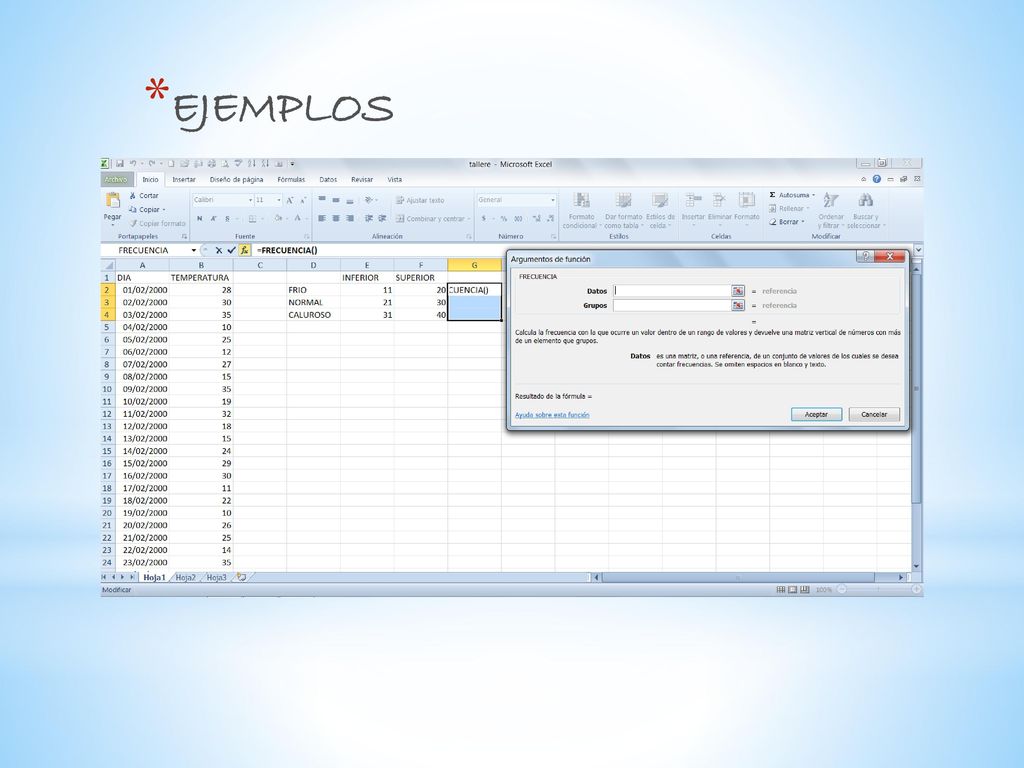
Task: Switch to Revisar ribbon tab
Action: [x=362, y=180]
